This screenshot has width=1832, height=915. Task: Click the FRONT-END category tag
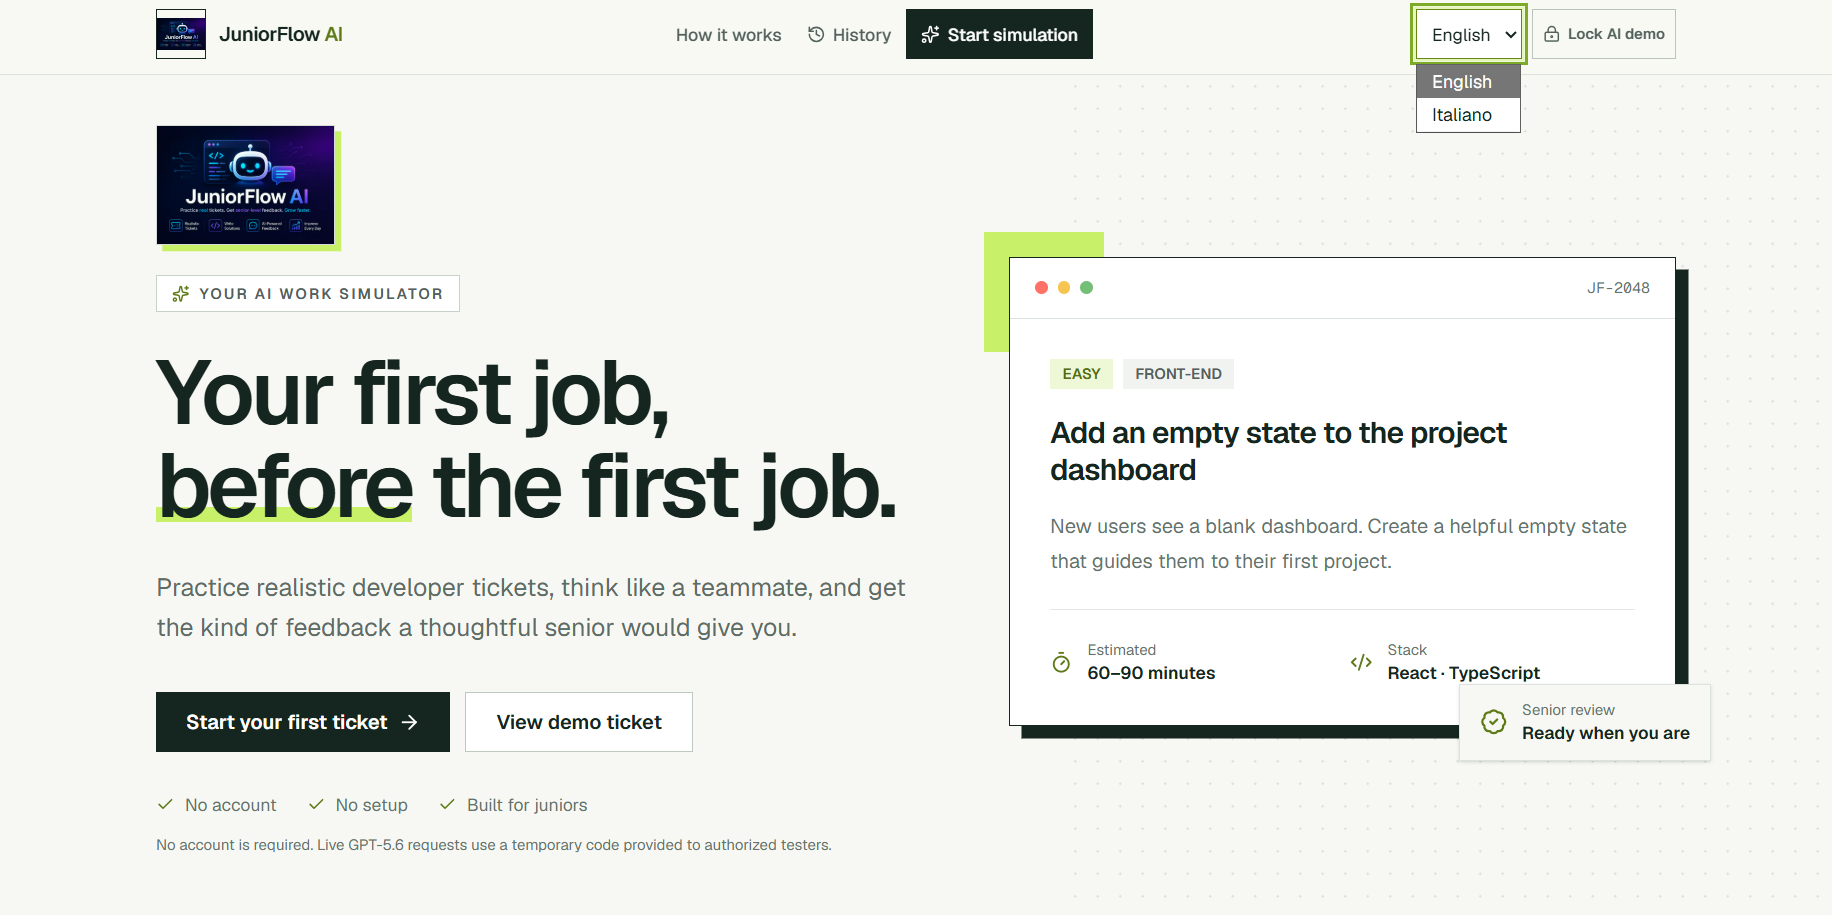point(1178,374)
